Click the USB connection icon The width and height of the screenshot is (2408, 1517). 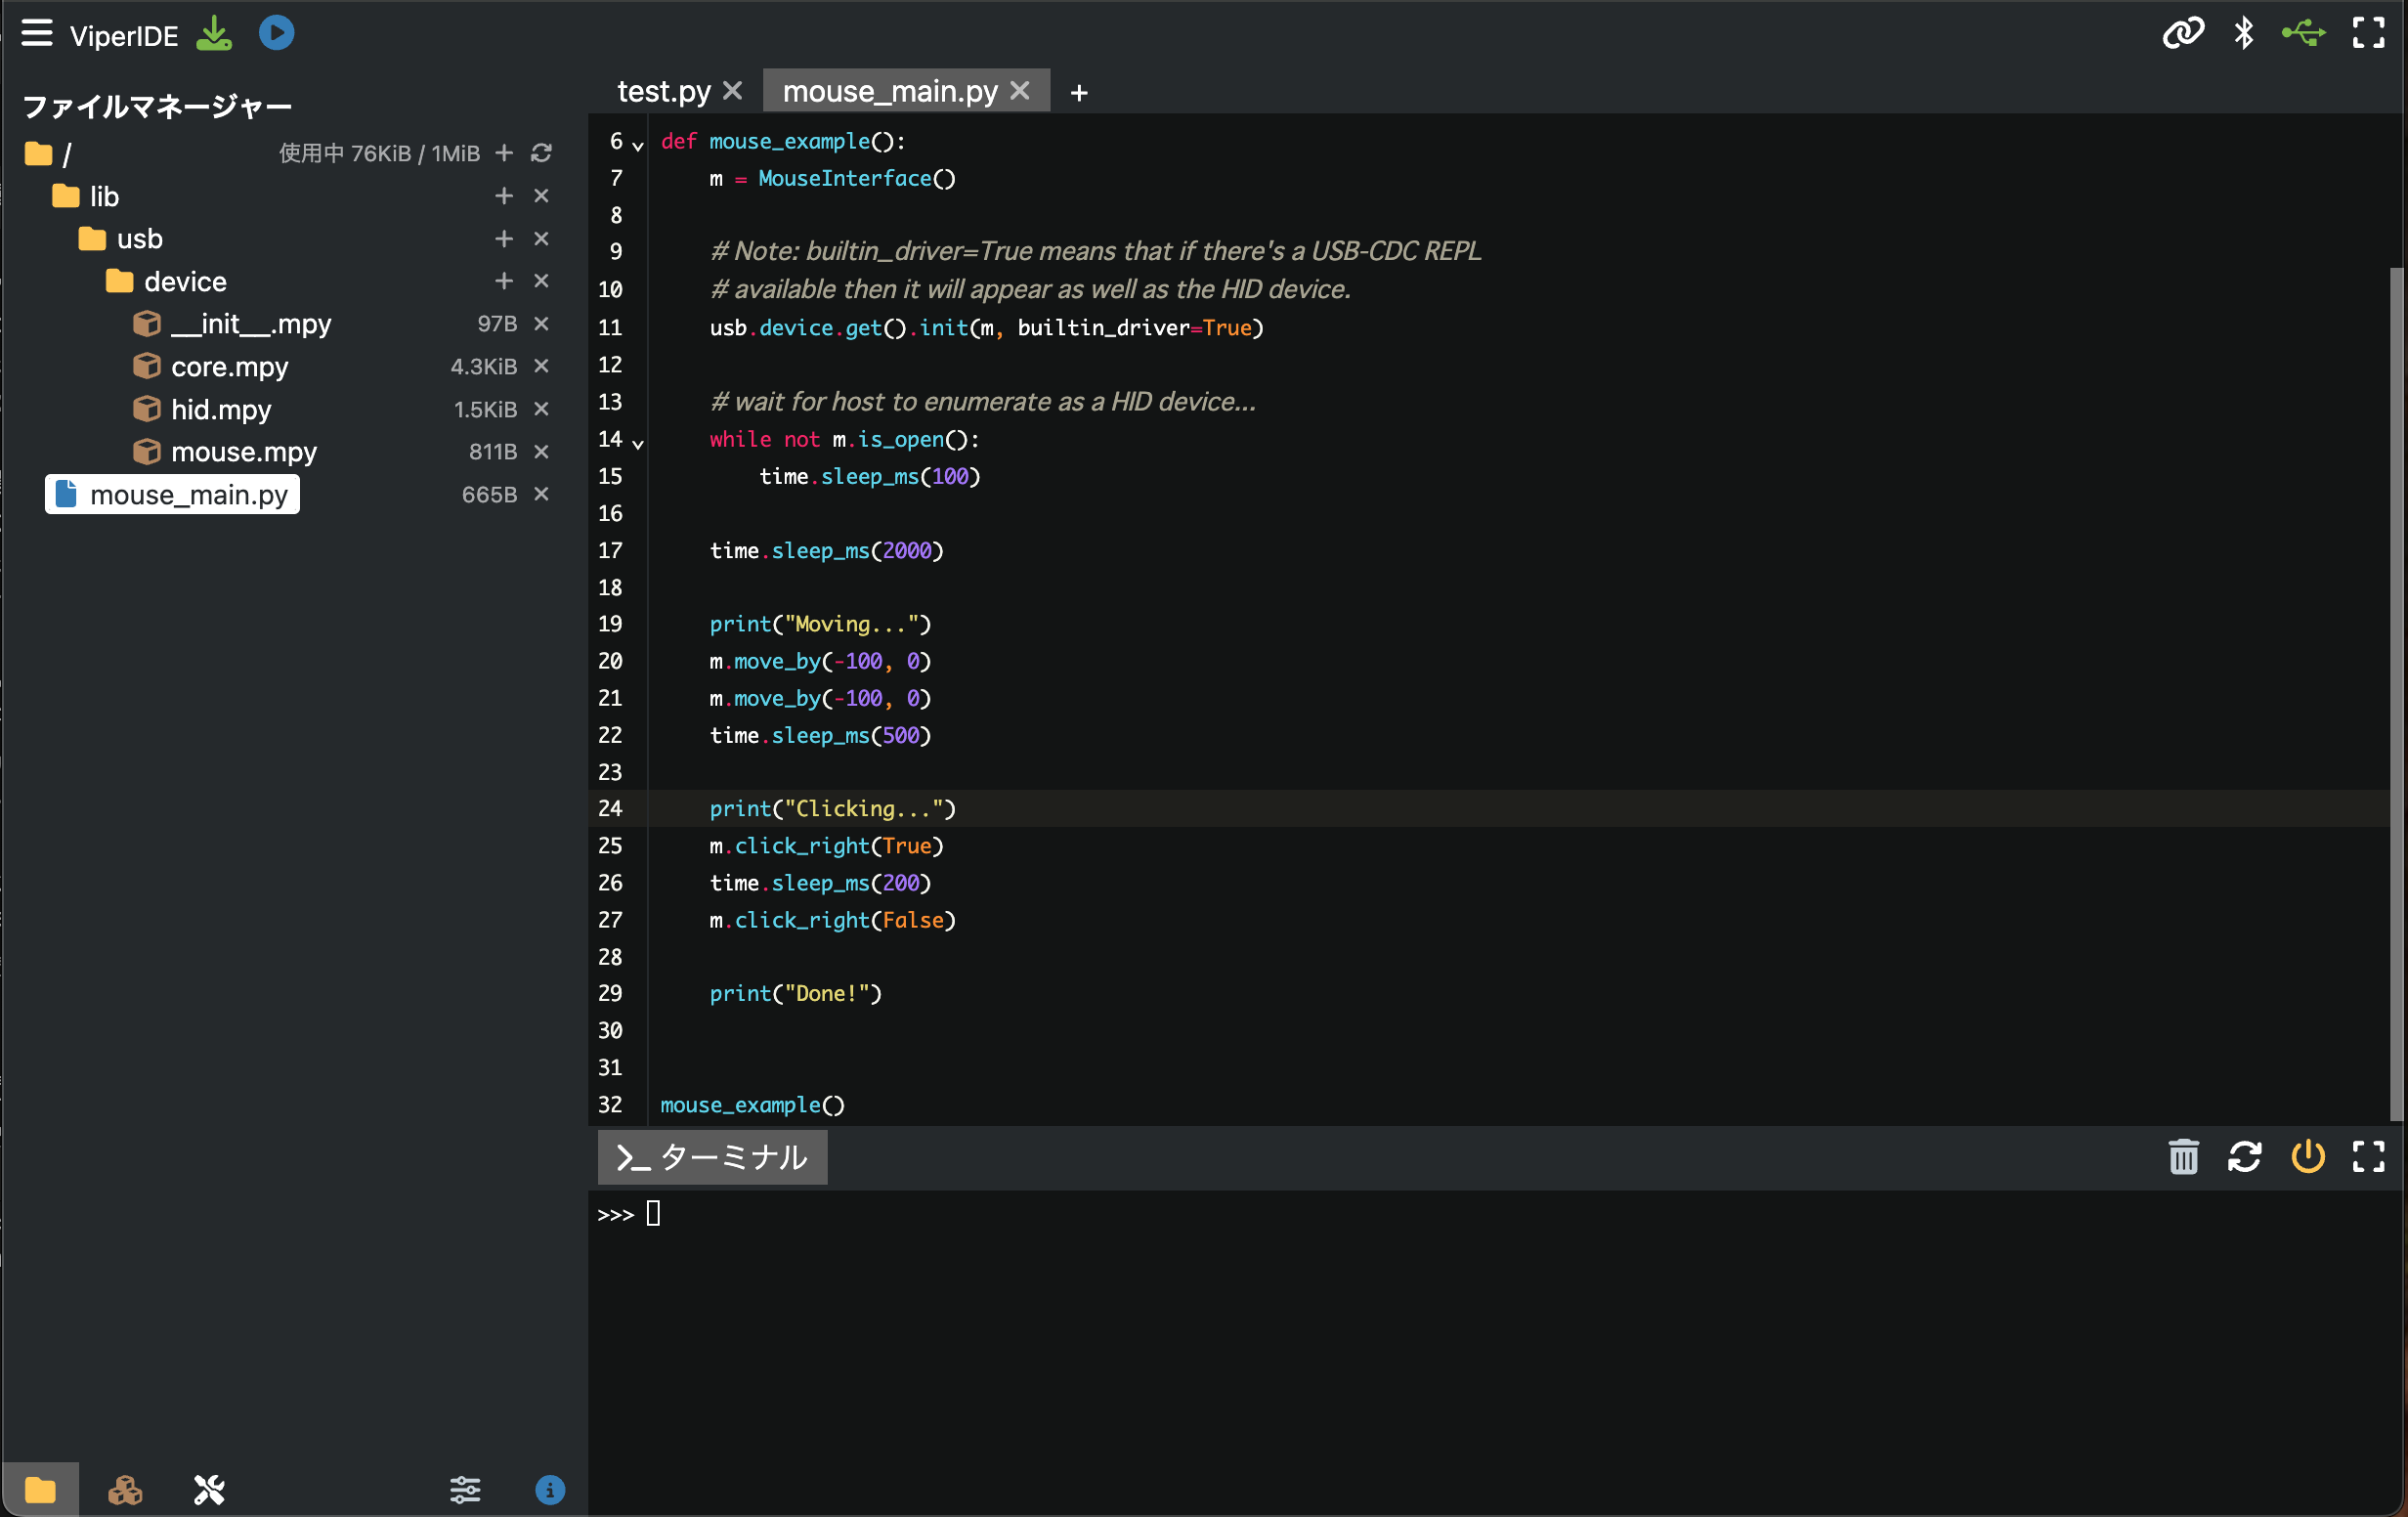click(x=2303, y=33)
